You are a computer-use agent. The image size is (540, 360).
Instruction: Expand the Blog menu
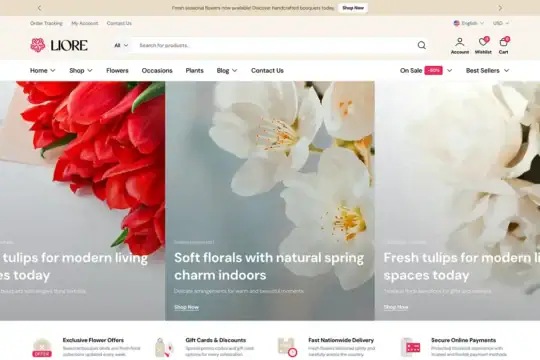(227, 70)
